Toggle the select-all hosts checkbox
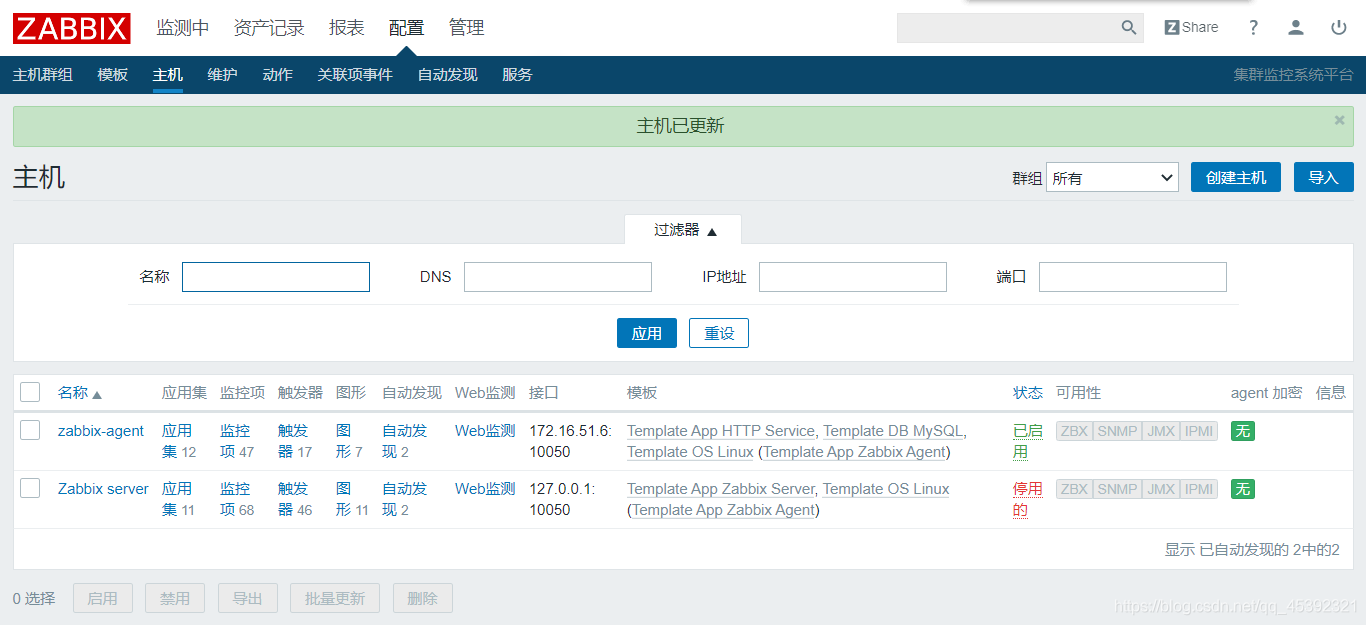The image size is (1366, 625). click(x=30, y=392)
